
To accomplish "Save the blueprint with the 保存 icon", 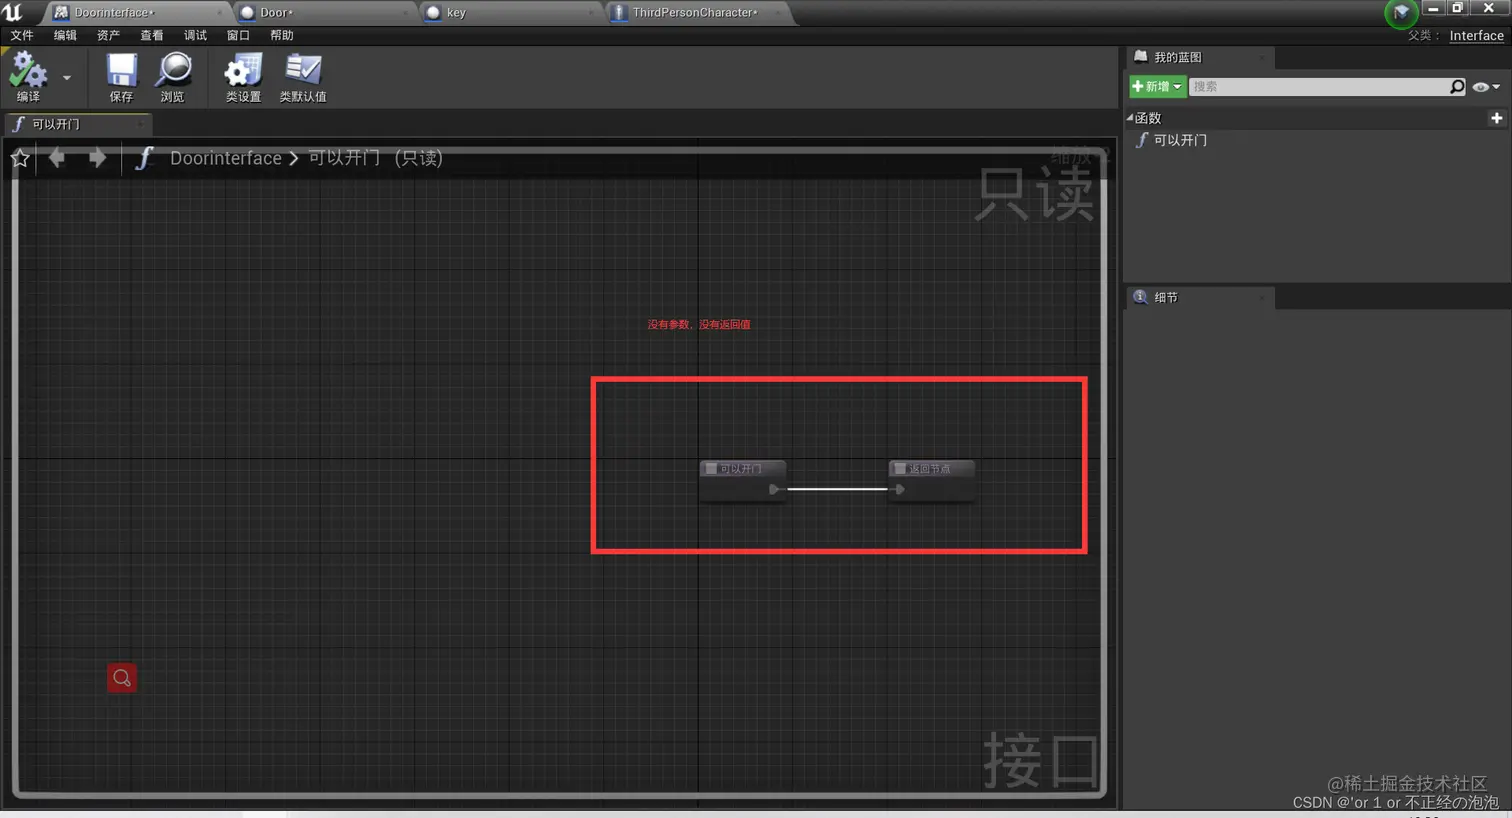I will 121,77.
